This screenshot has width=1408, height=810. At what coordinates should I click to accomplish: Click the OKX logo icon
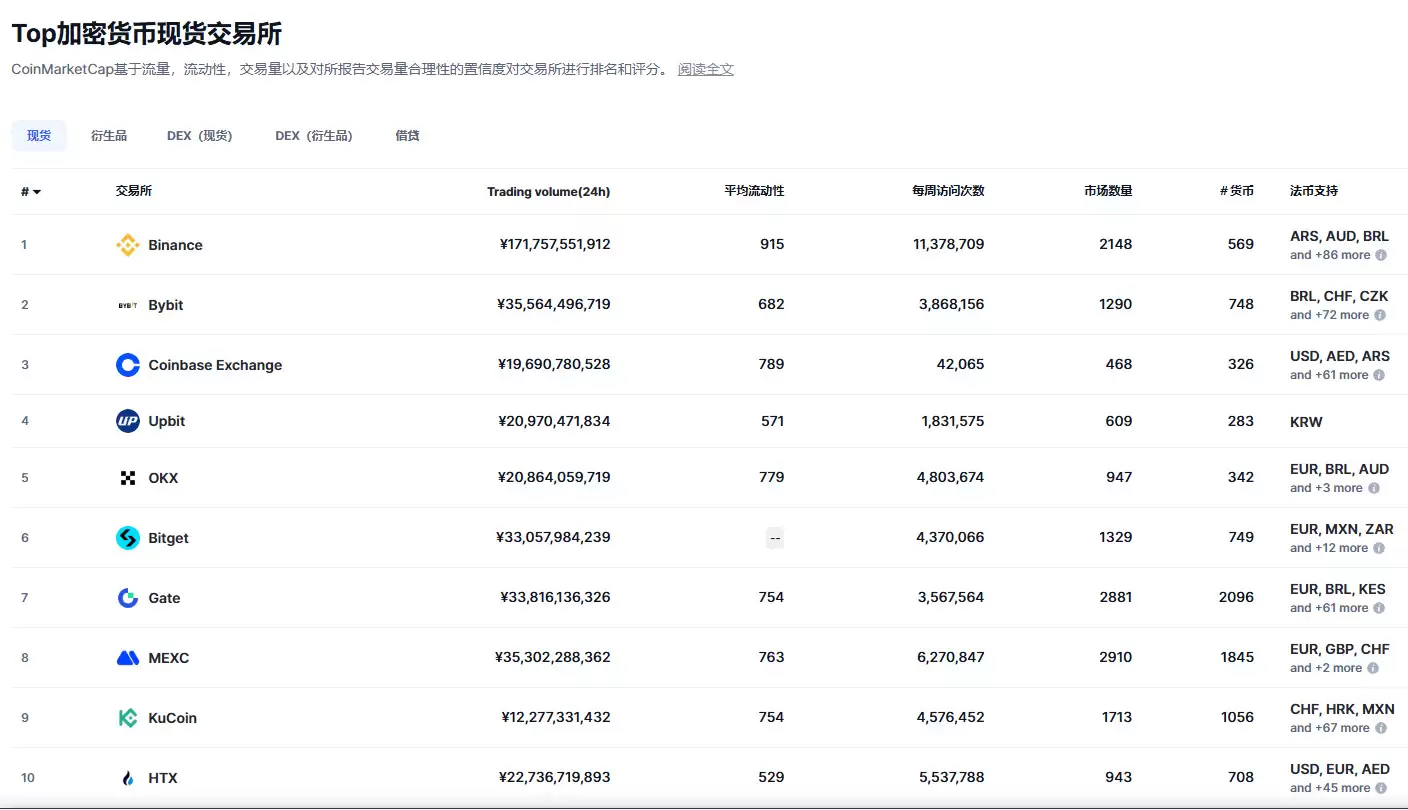click(127, 478)
